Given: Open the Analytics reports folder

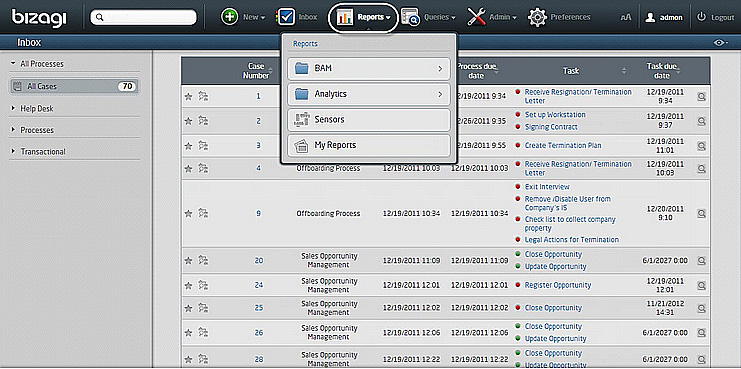Looking at the screenshot, I should point(369,94).
